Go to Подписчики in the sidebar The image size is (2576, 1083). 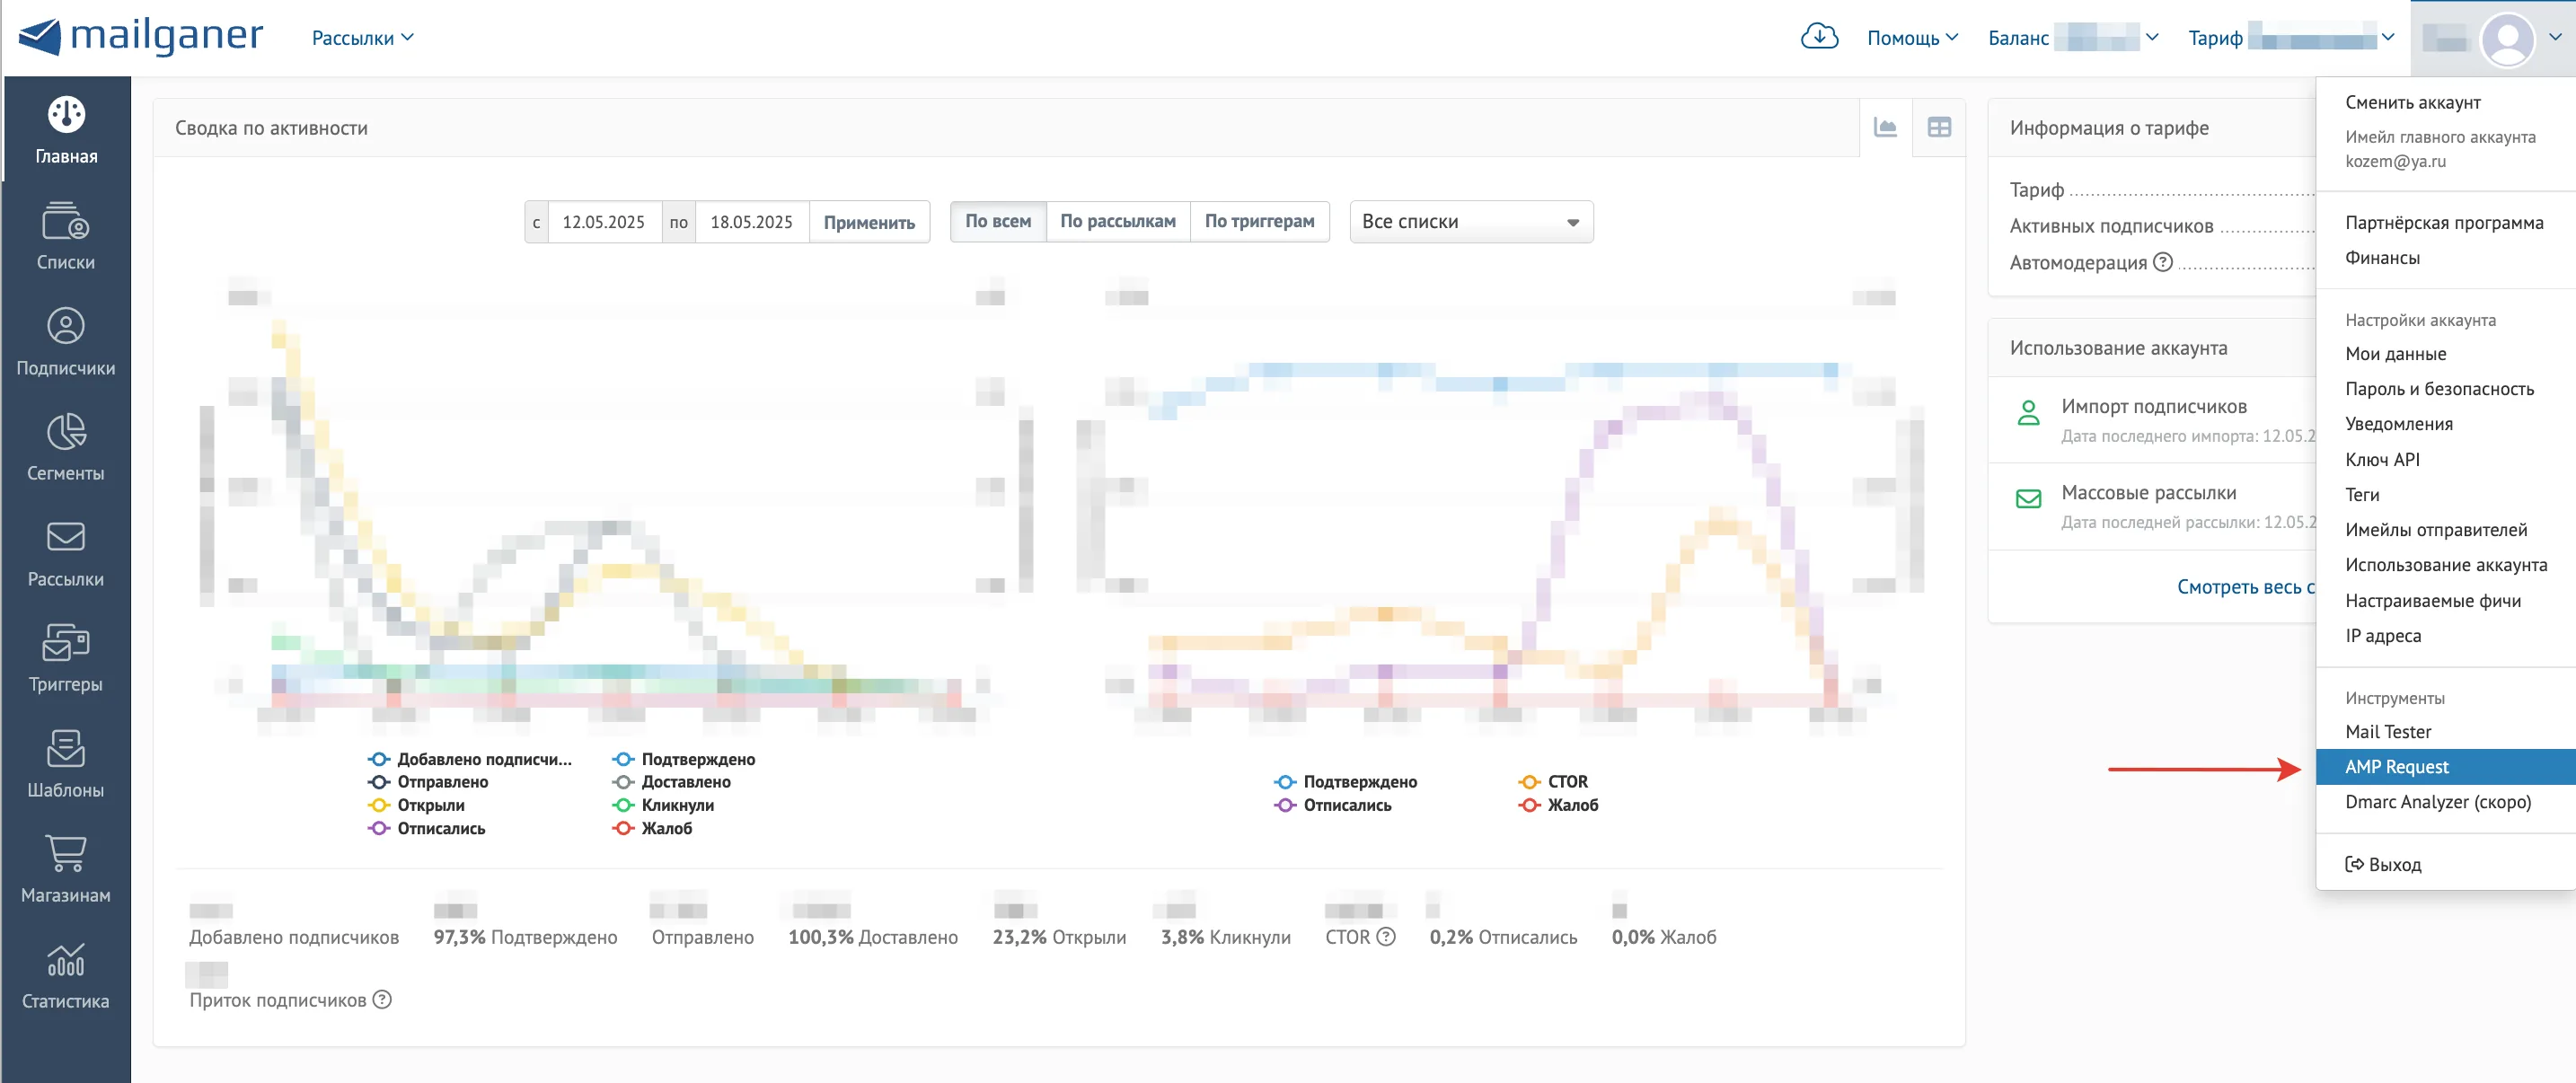click(66, 342)
